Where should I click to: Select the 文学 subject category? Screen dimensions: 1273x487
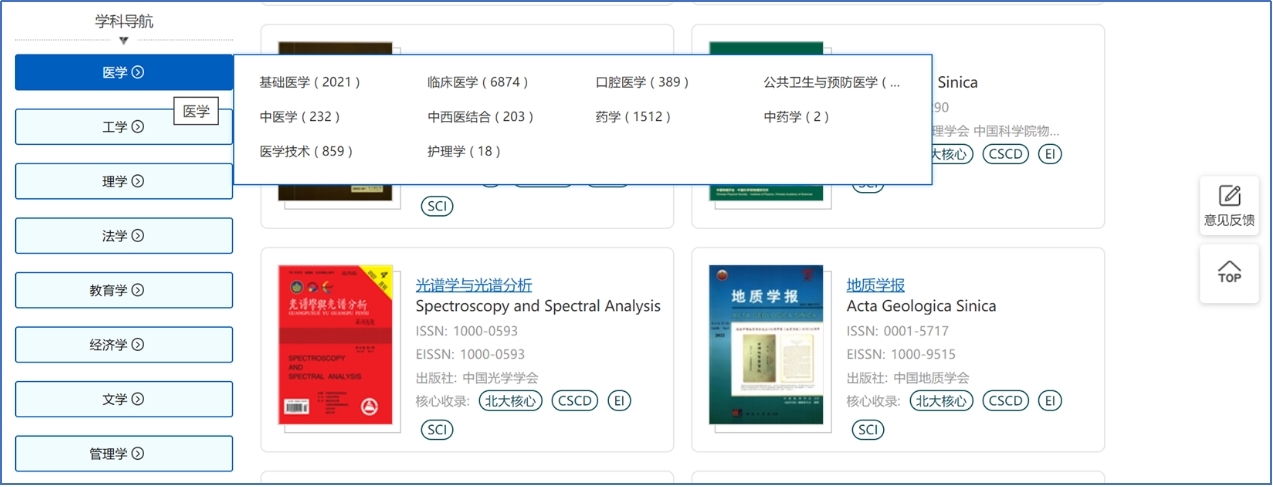pyautogui.click(x=123, y=400)
